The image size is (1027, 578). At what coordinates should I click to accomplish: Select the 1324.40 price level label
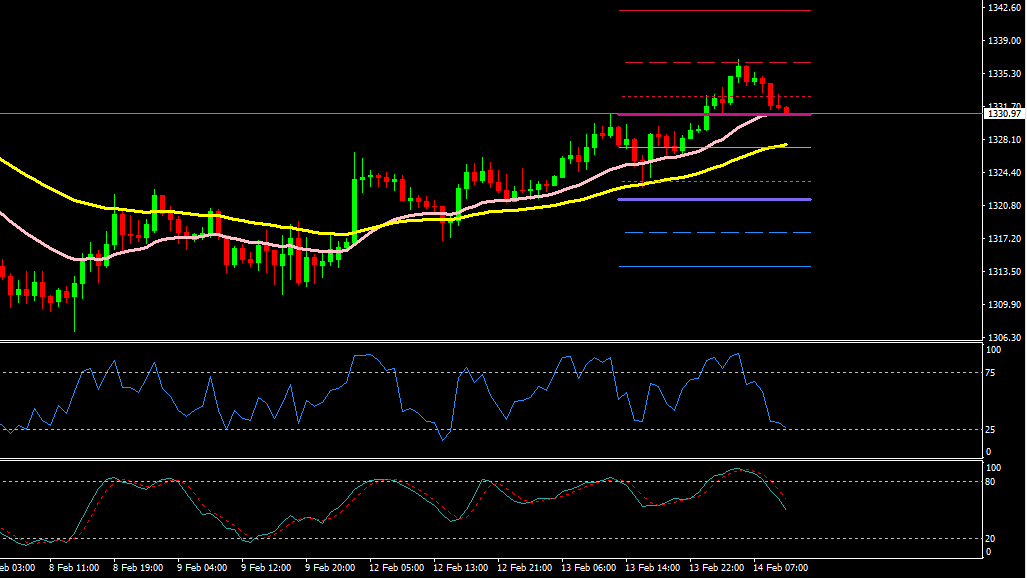coord(1004,173)
